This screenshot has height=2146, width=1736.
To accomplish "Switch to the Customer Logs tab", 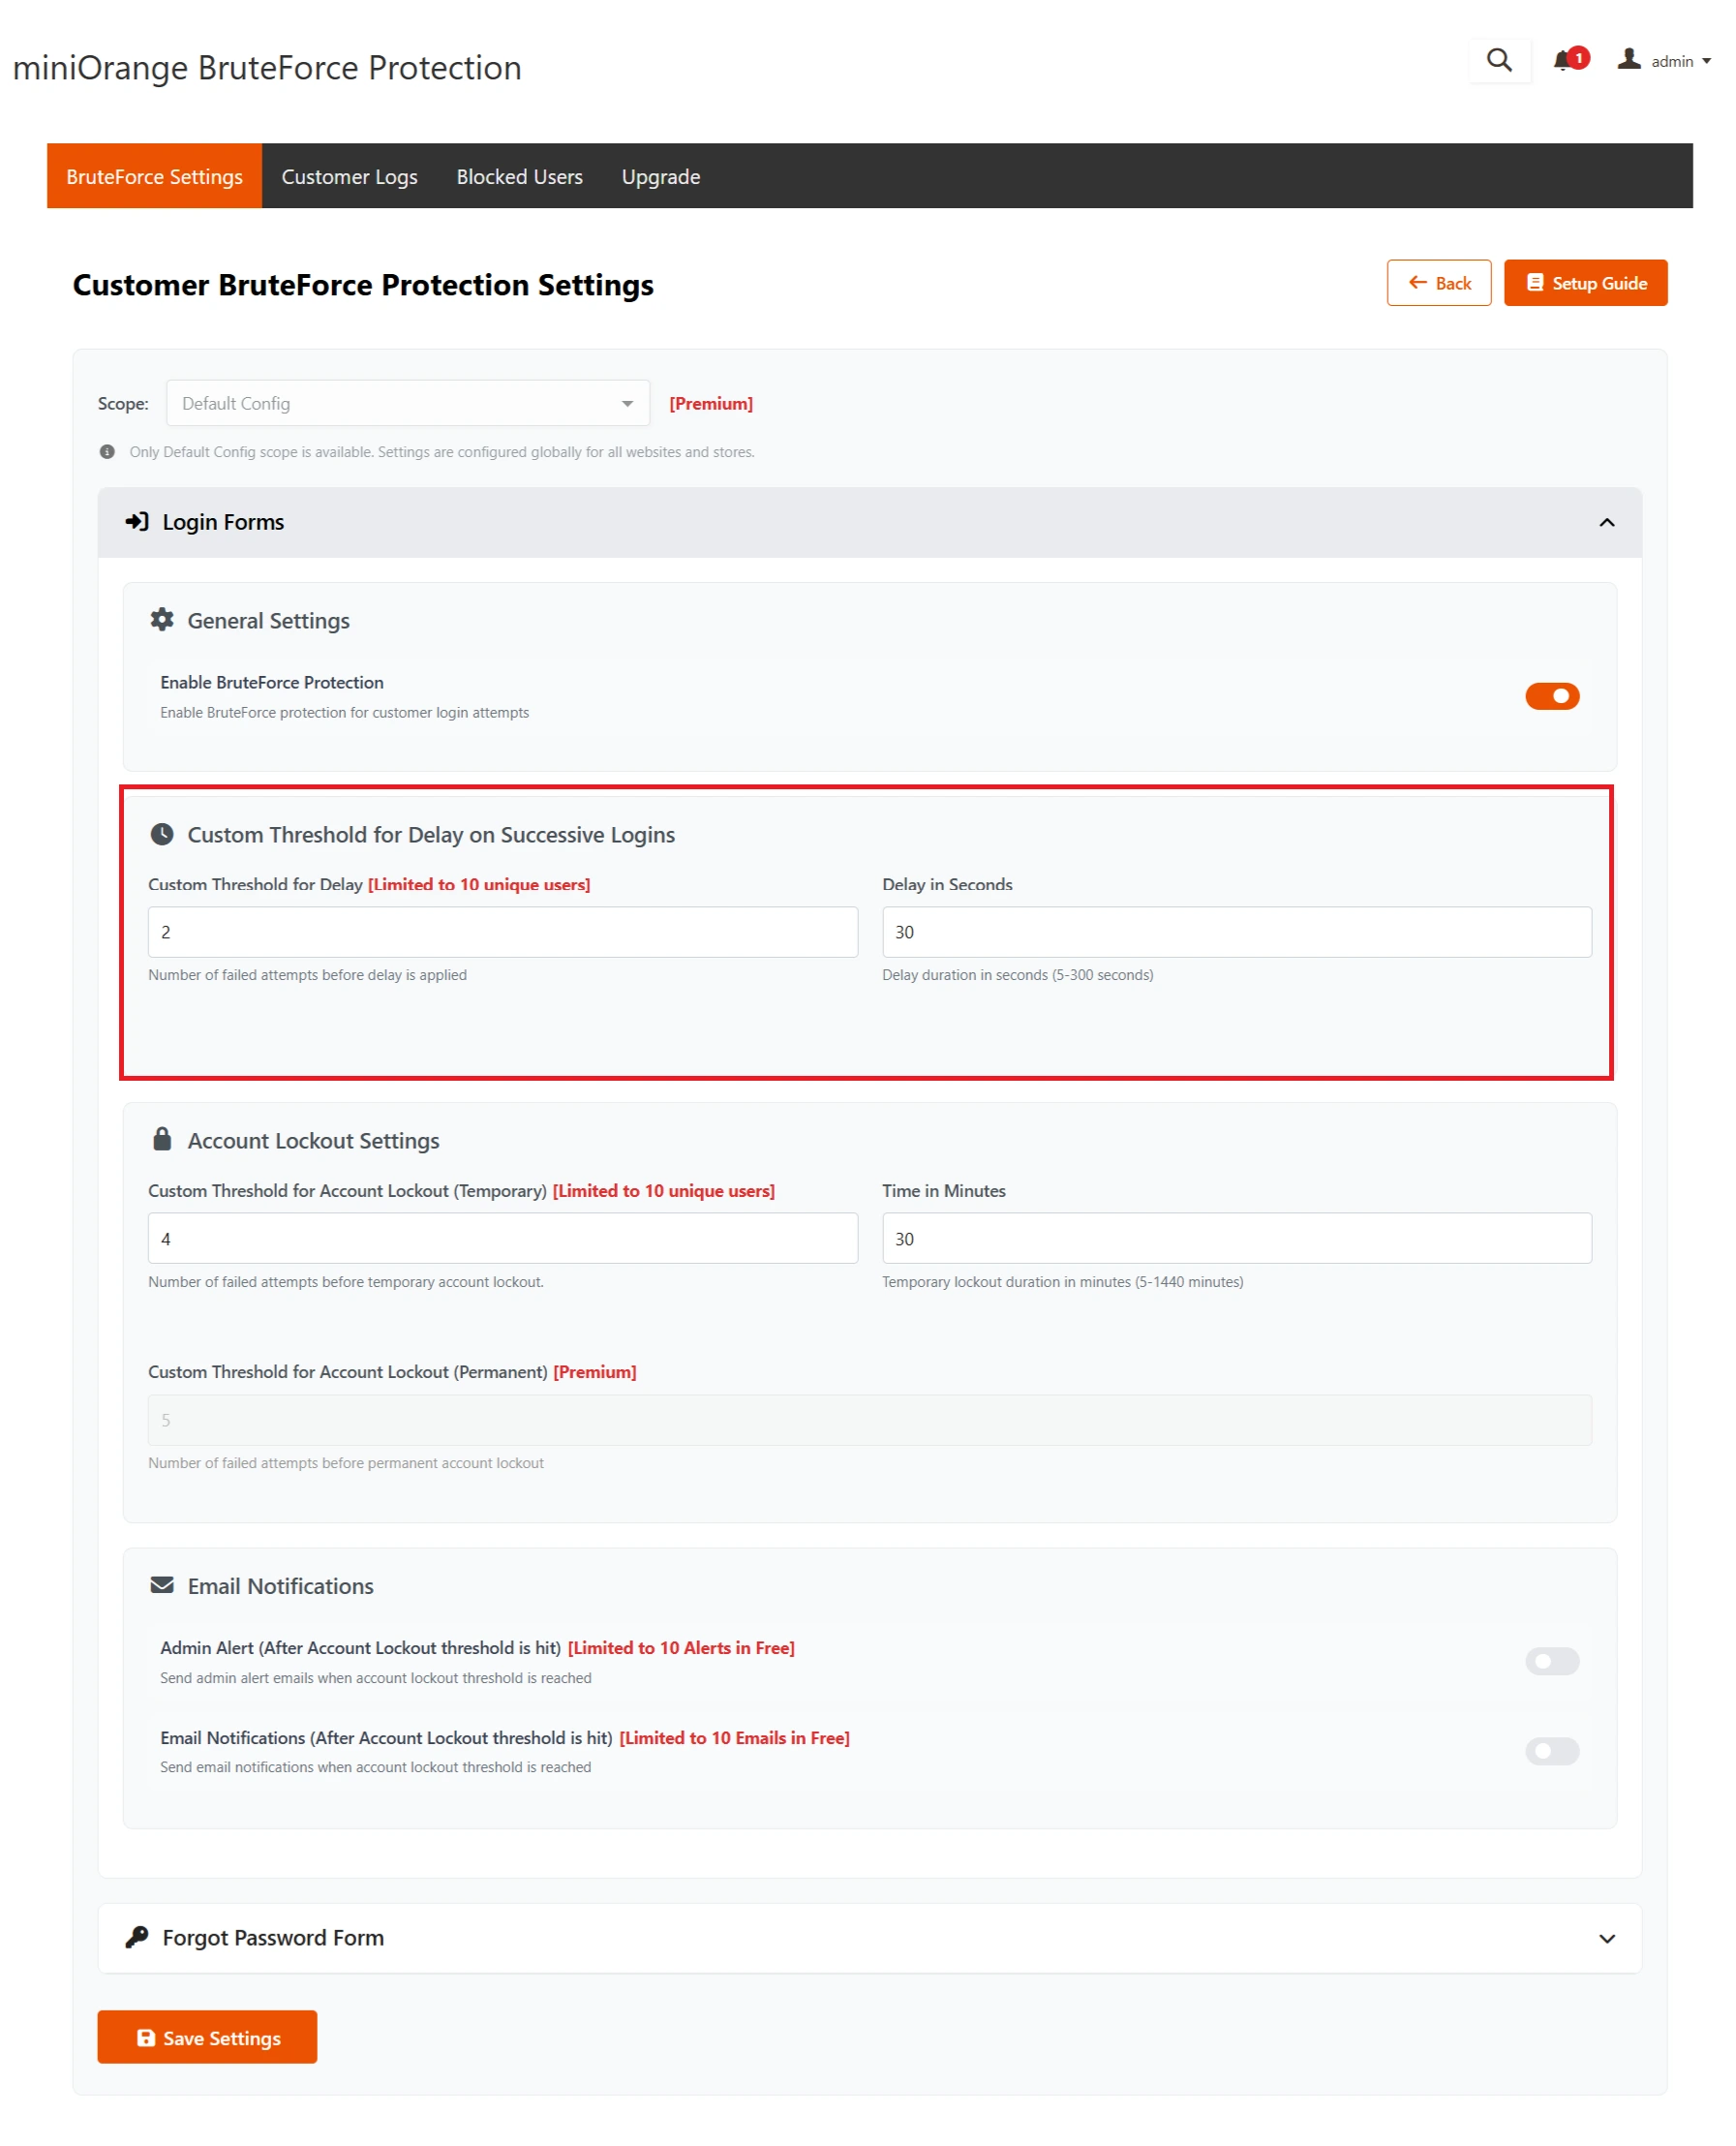I will point(349,176).
